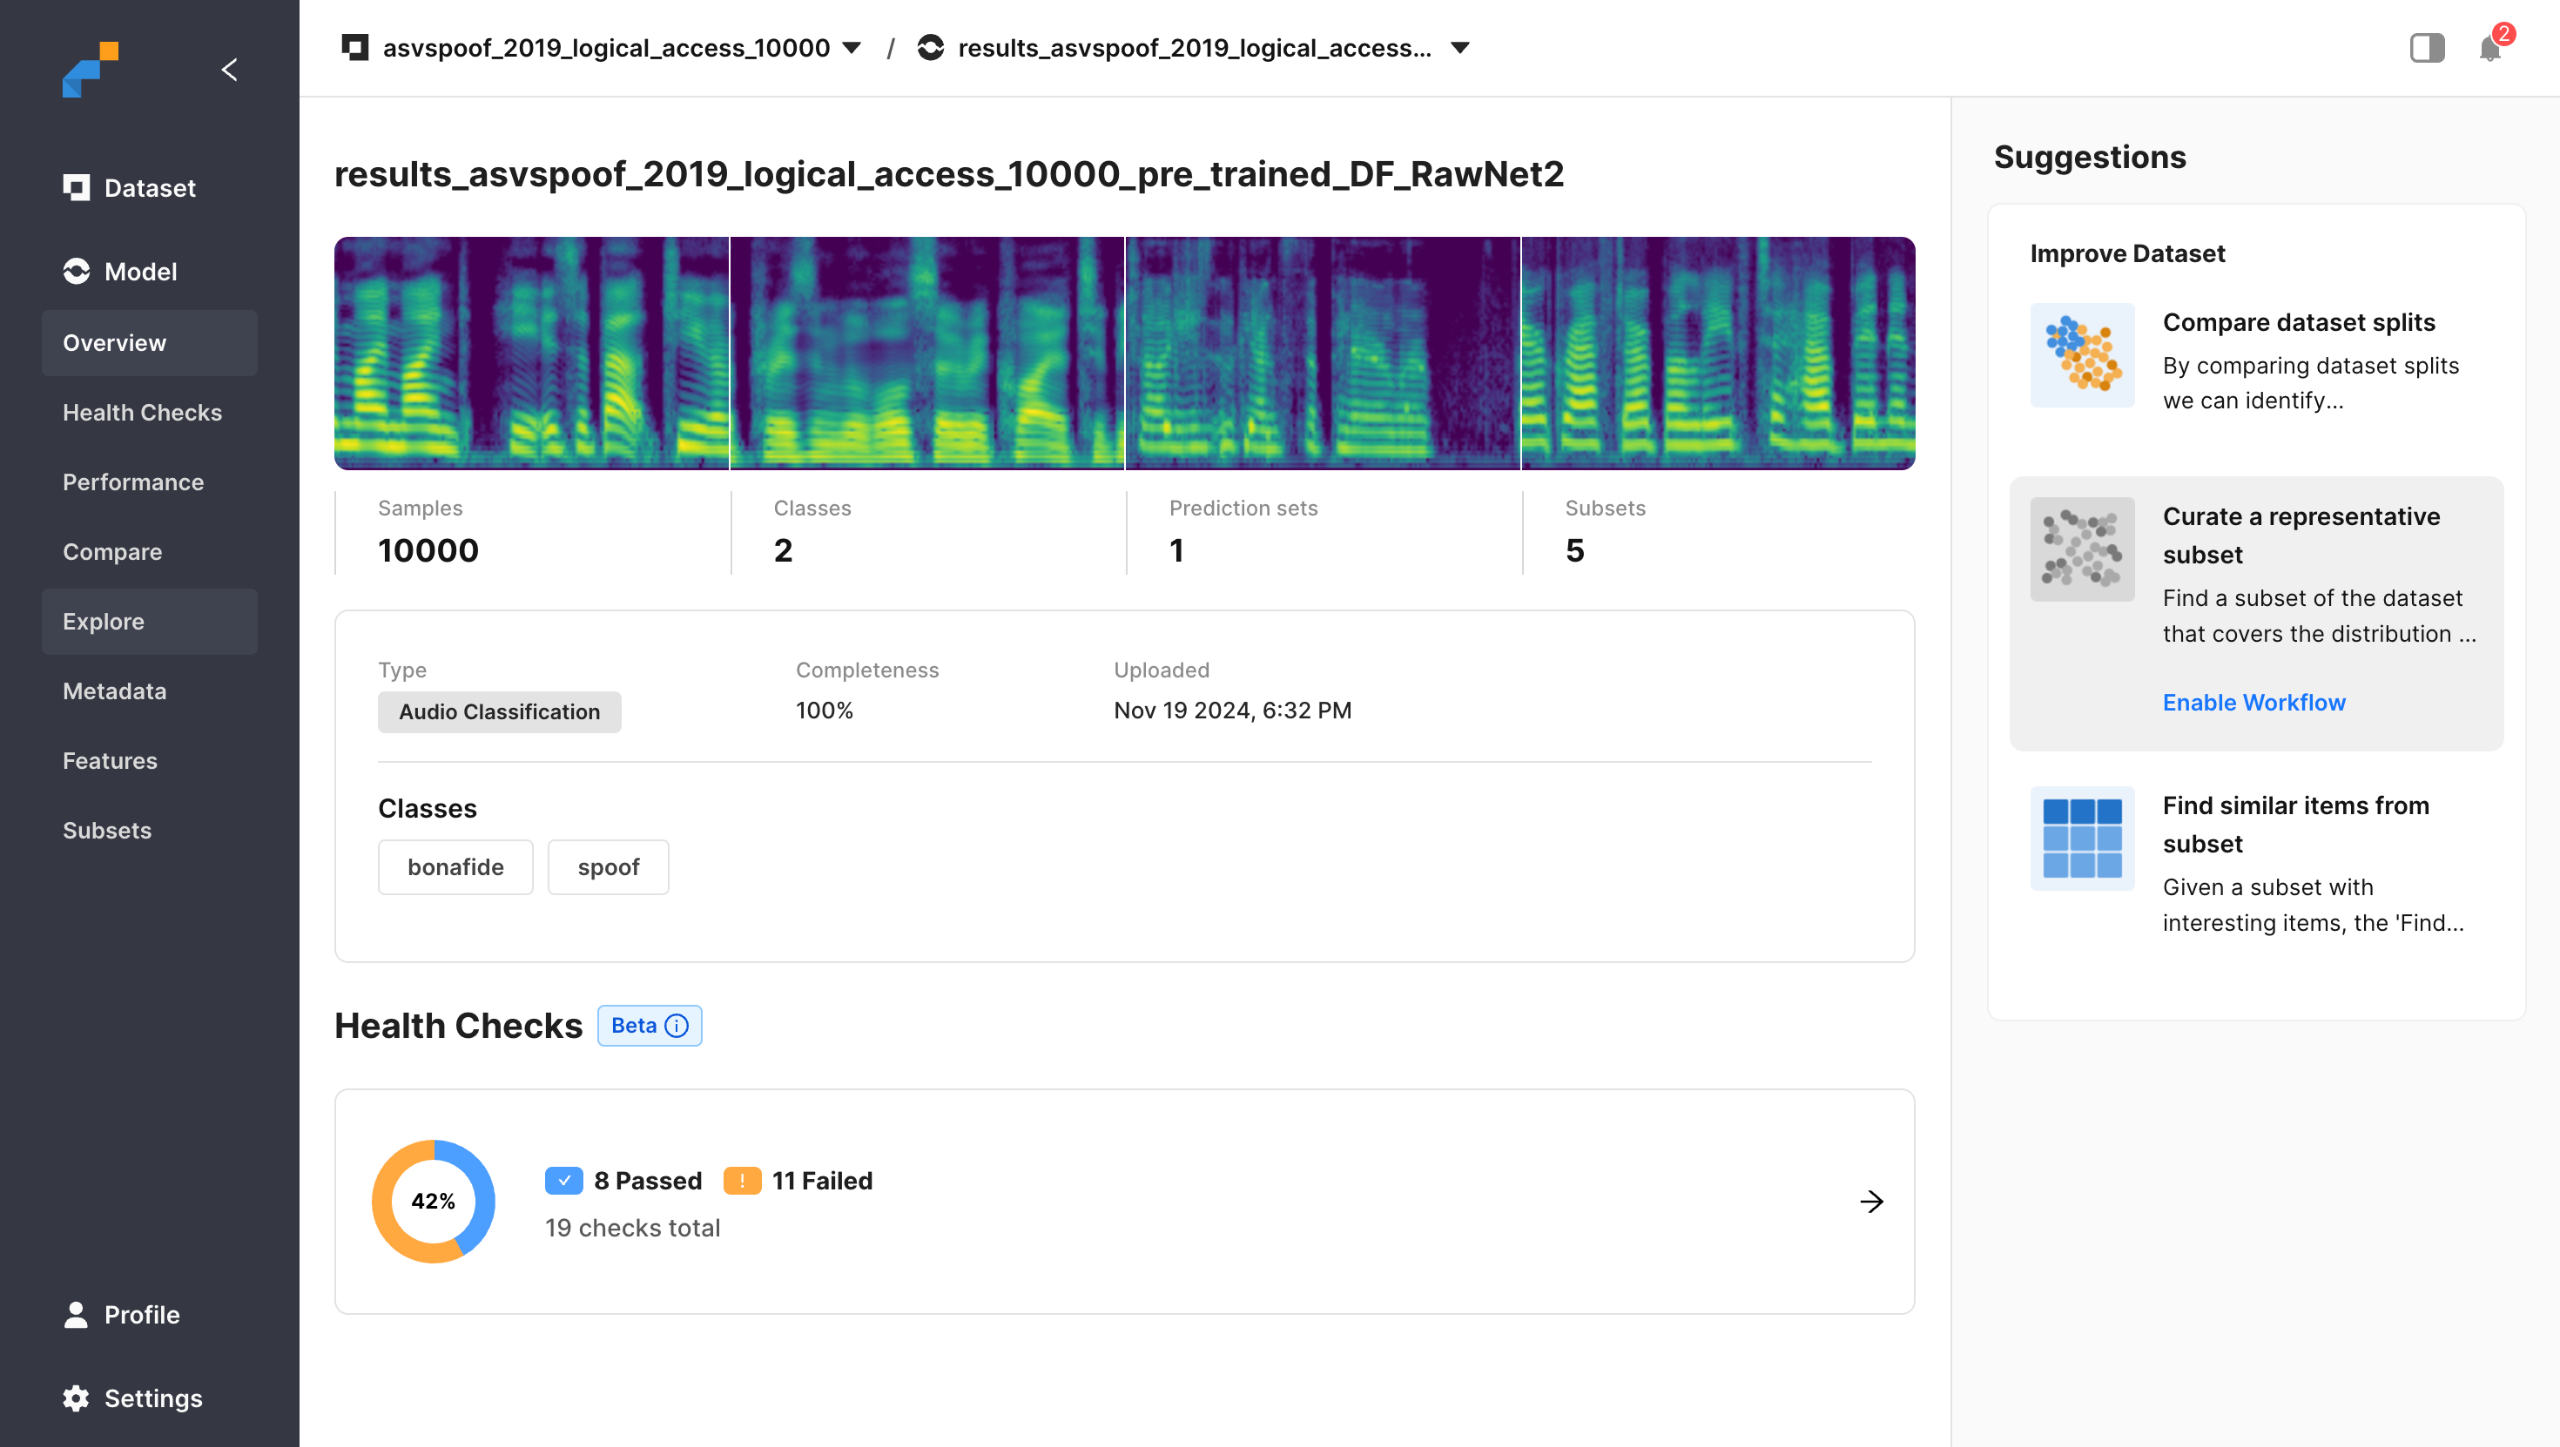Expand the asvspoof dataset dropdown
Screen dimensions: 2560x1447
[x=852, y=48]
